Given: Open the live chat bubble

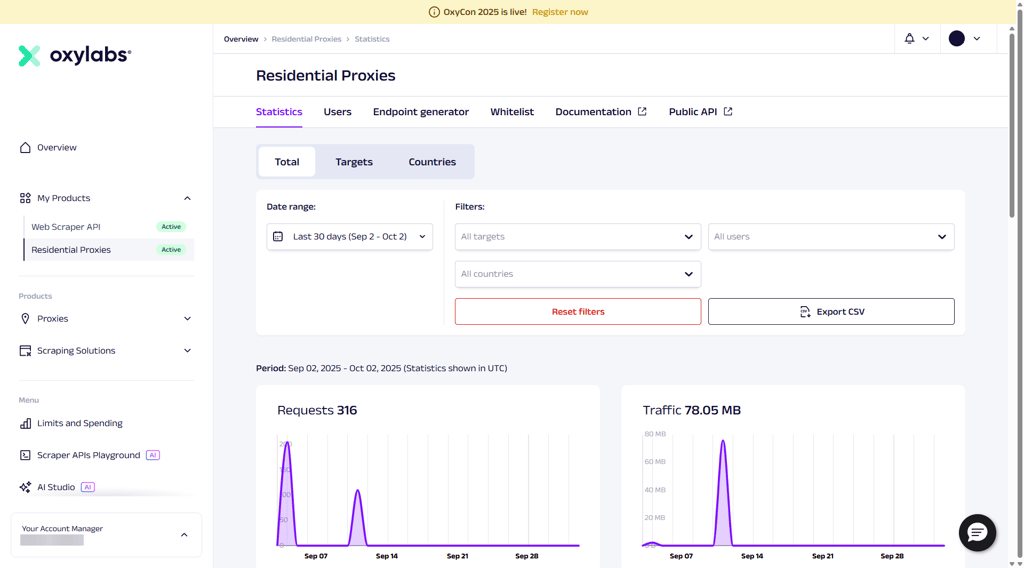Looking at the screenshot, I should tap(977, 533).
